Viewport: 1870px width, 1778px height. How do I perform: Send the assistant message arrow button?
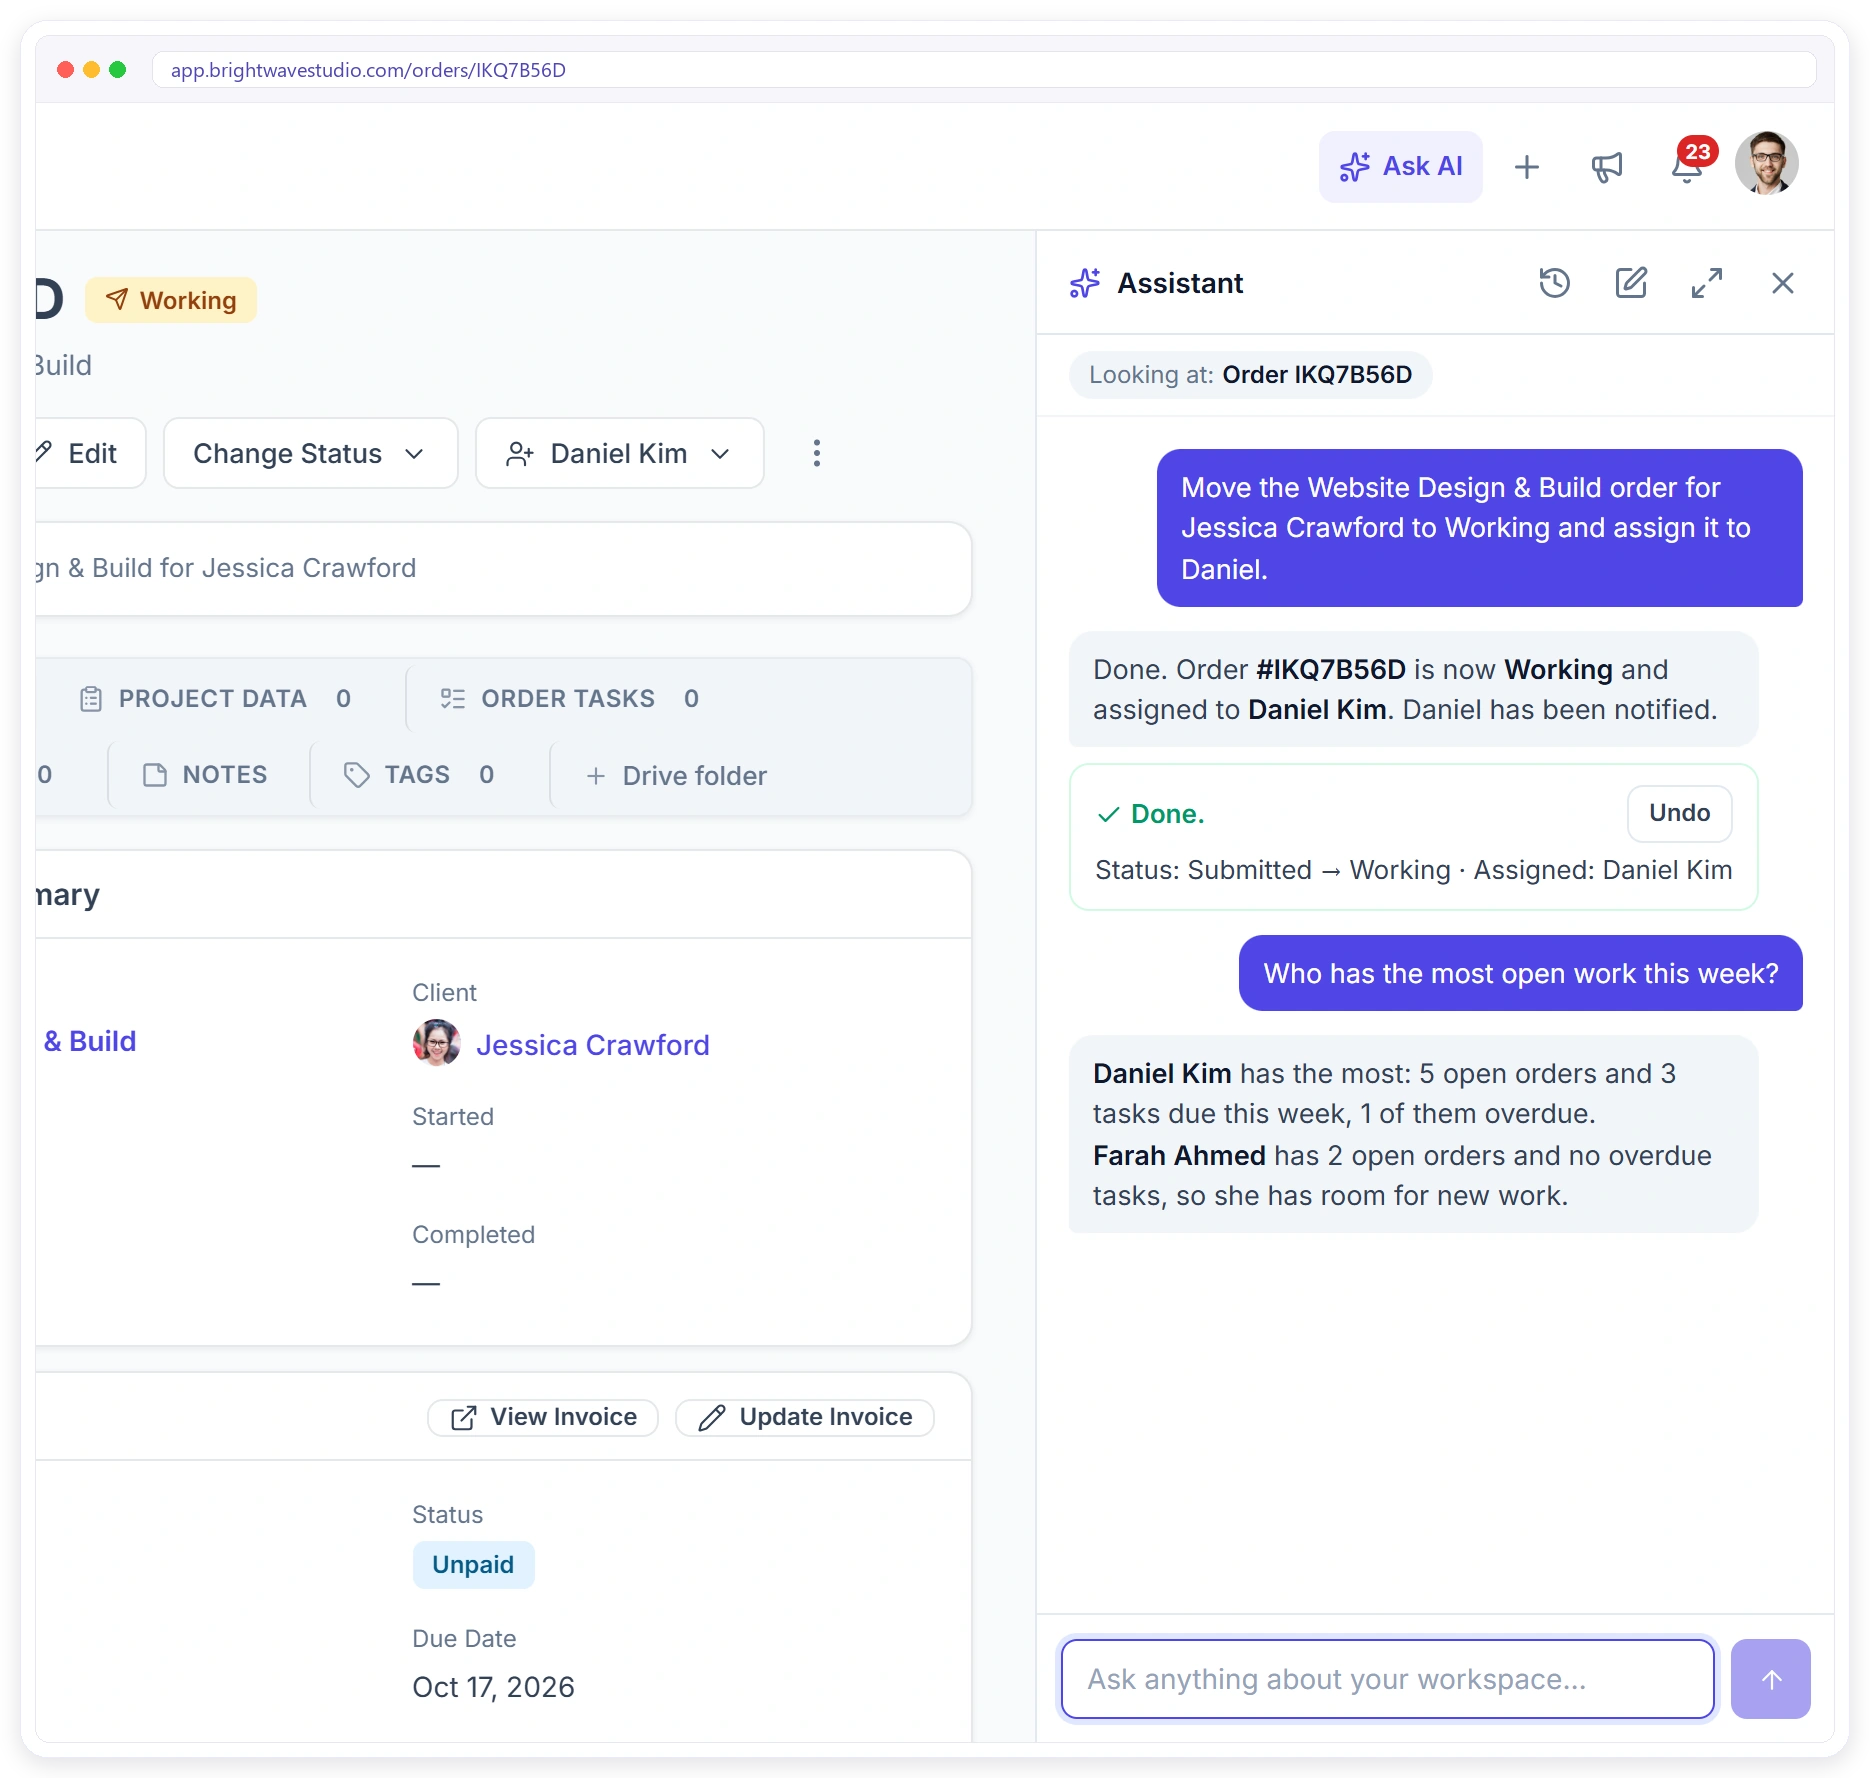pyautogui.click(x=1770, y=1679)
